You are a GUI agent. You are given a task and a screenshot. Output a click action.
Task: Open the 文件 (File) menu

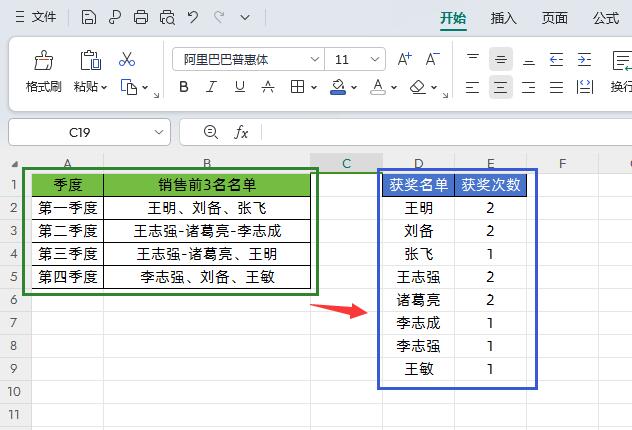(x=35, y=17)
